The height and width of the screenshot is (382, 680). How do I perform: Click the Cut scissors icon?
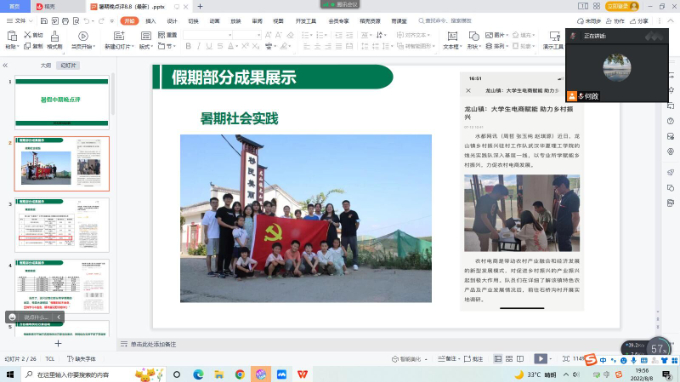[x=27, y=35]
